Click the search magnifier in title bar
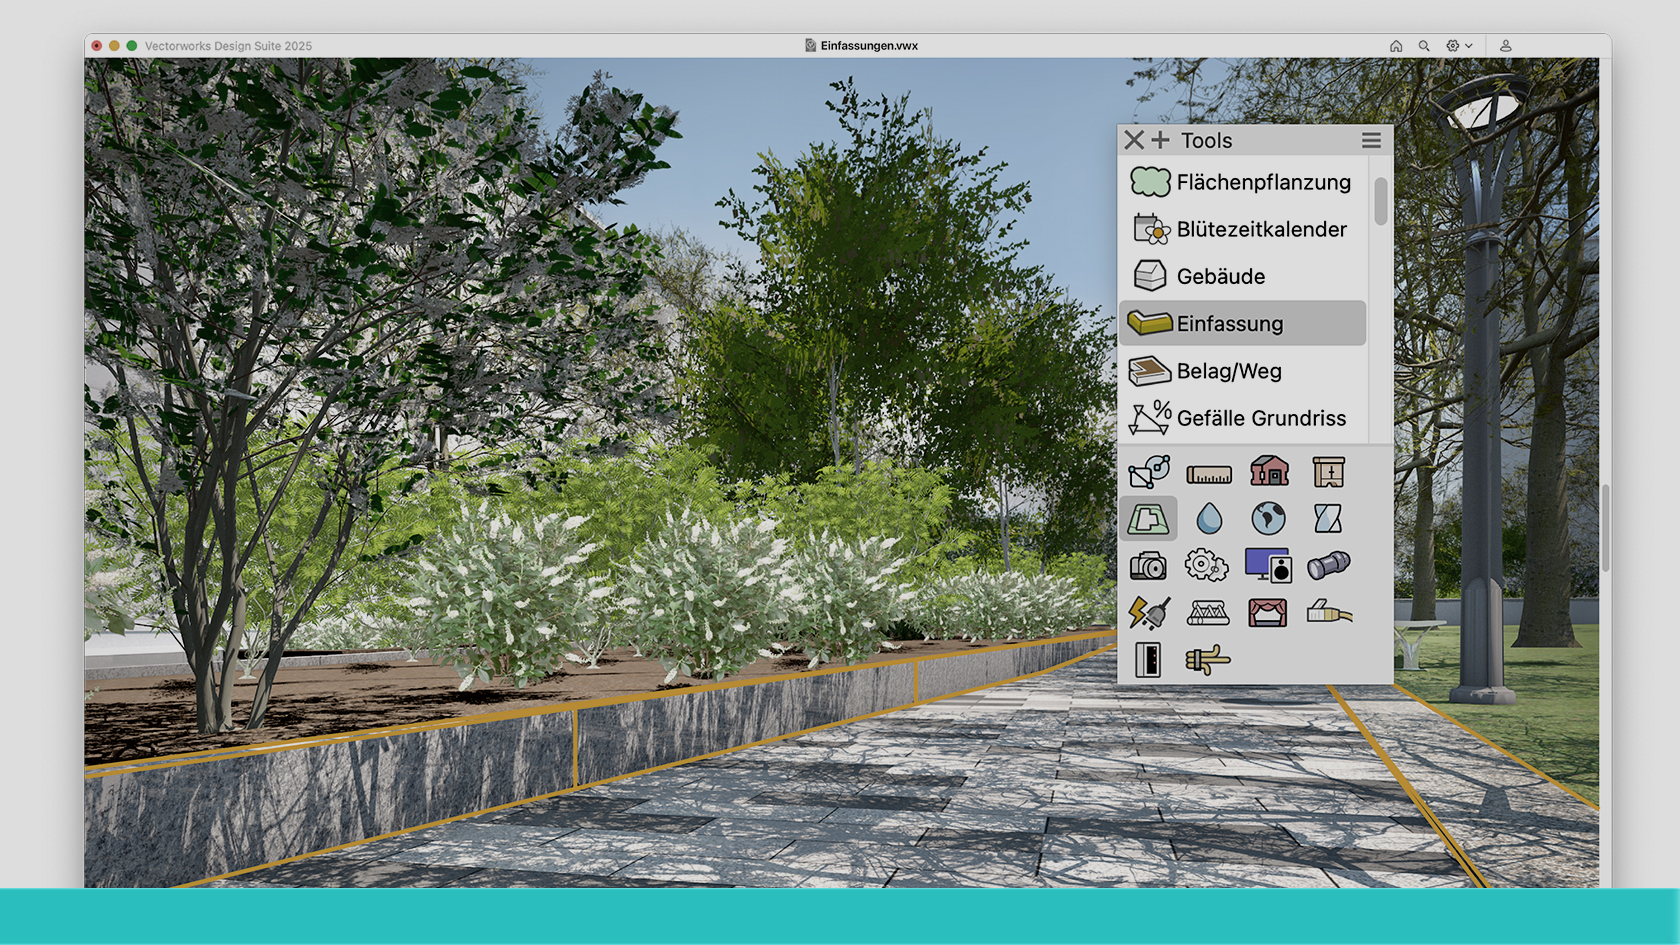 [1424, 46]
